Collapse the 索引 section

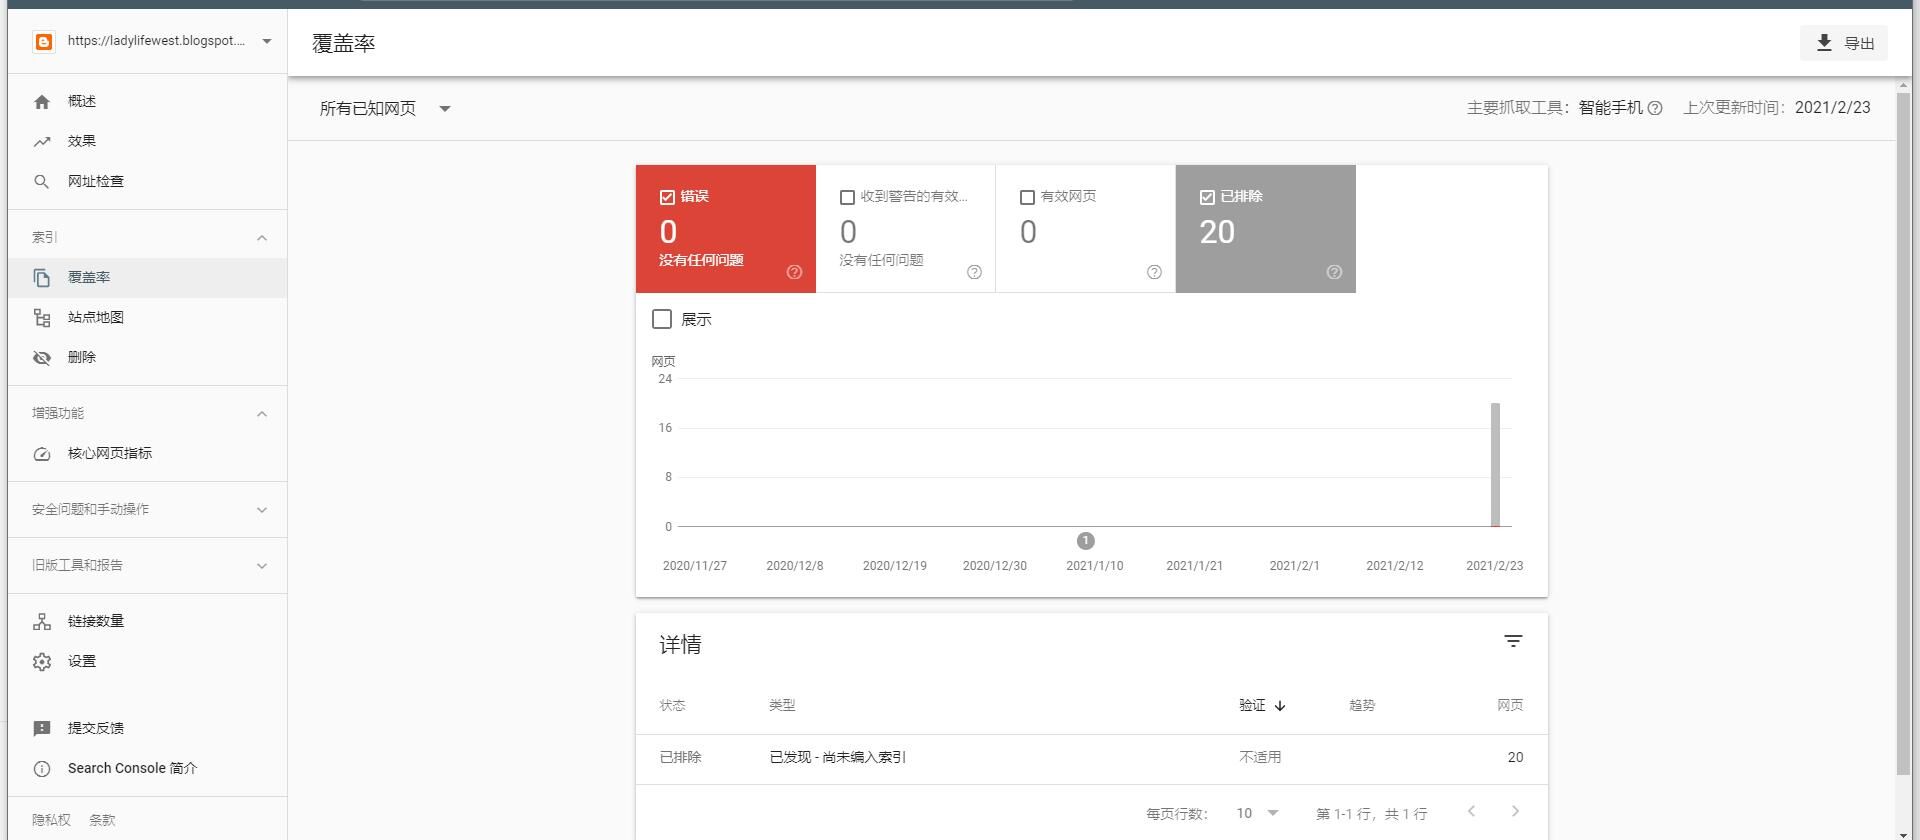(x=262, y=237)
